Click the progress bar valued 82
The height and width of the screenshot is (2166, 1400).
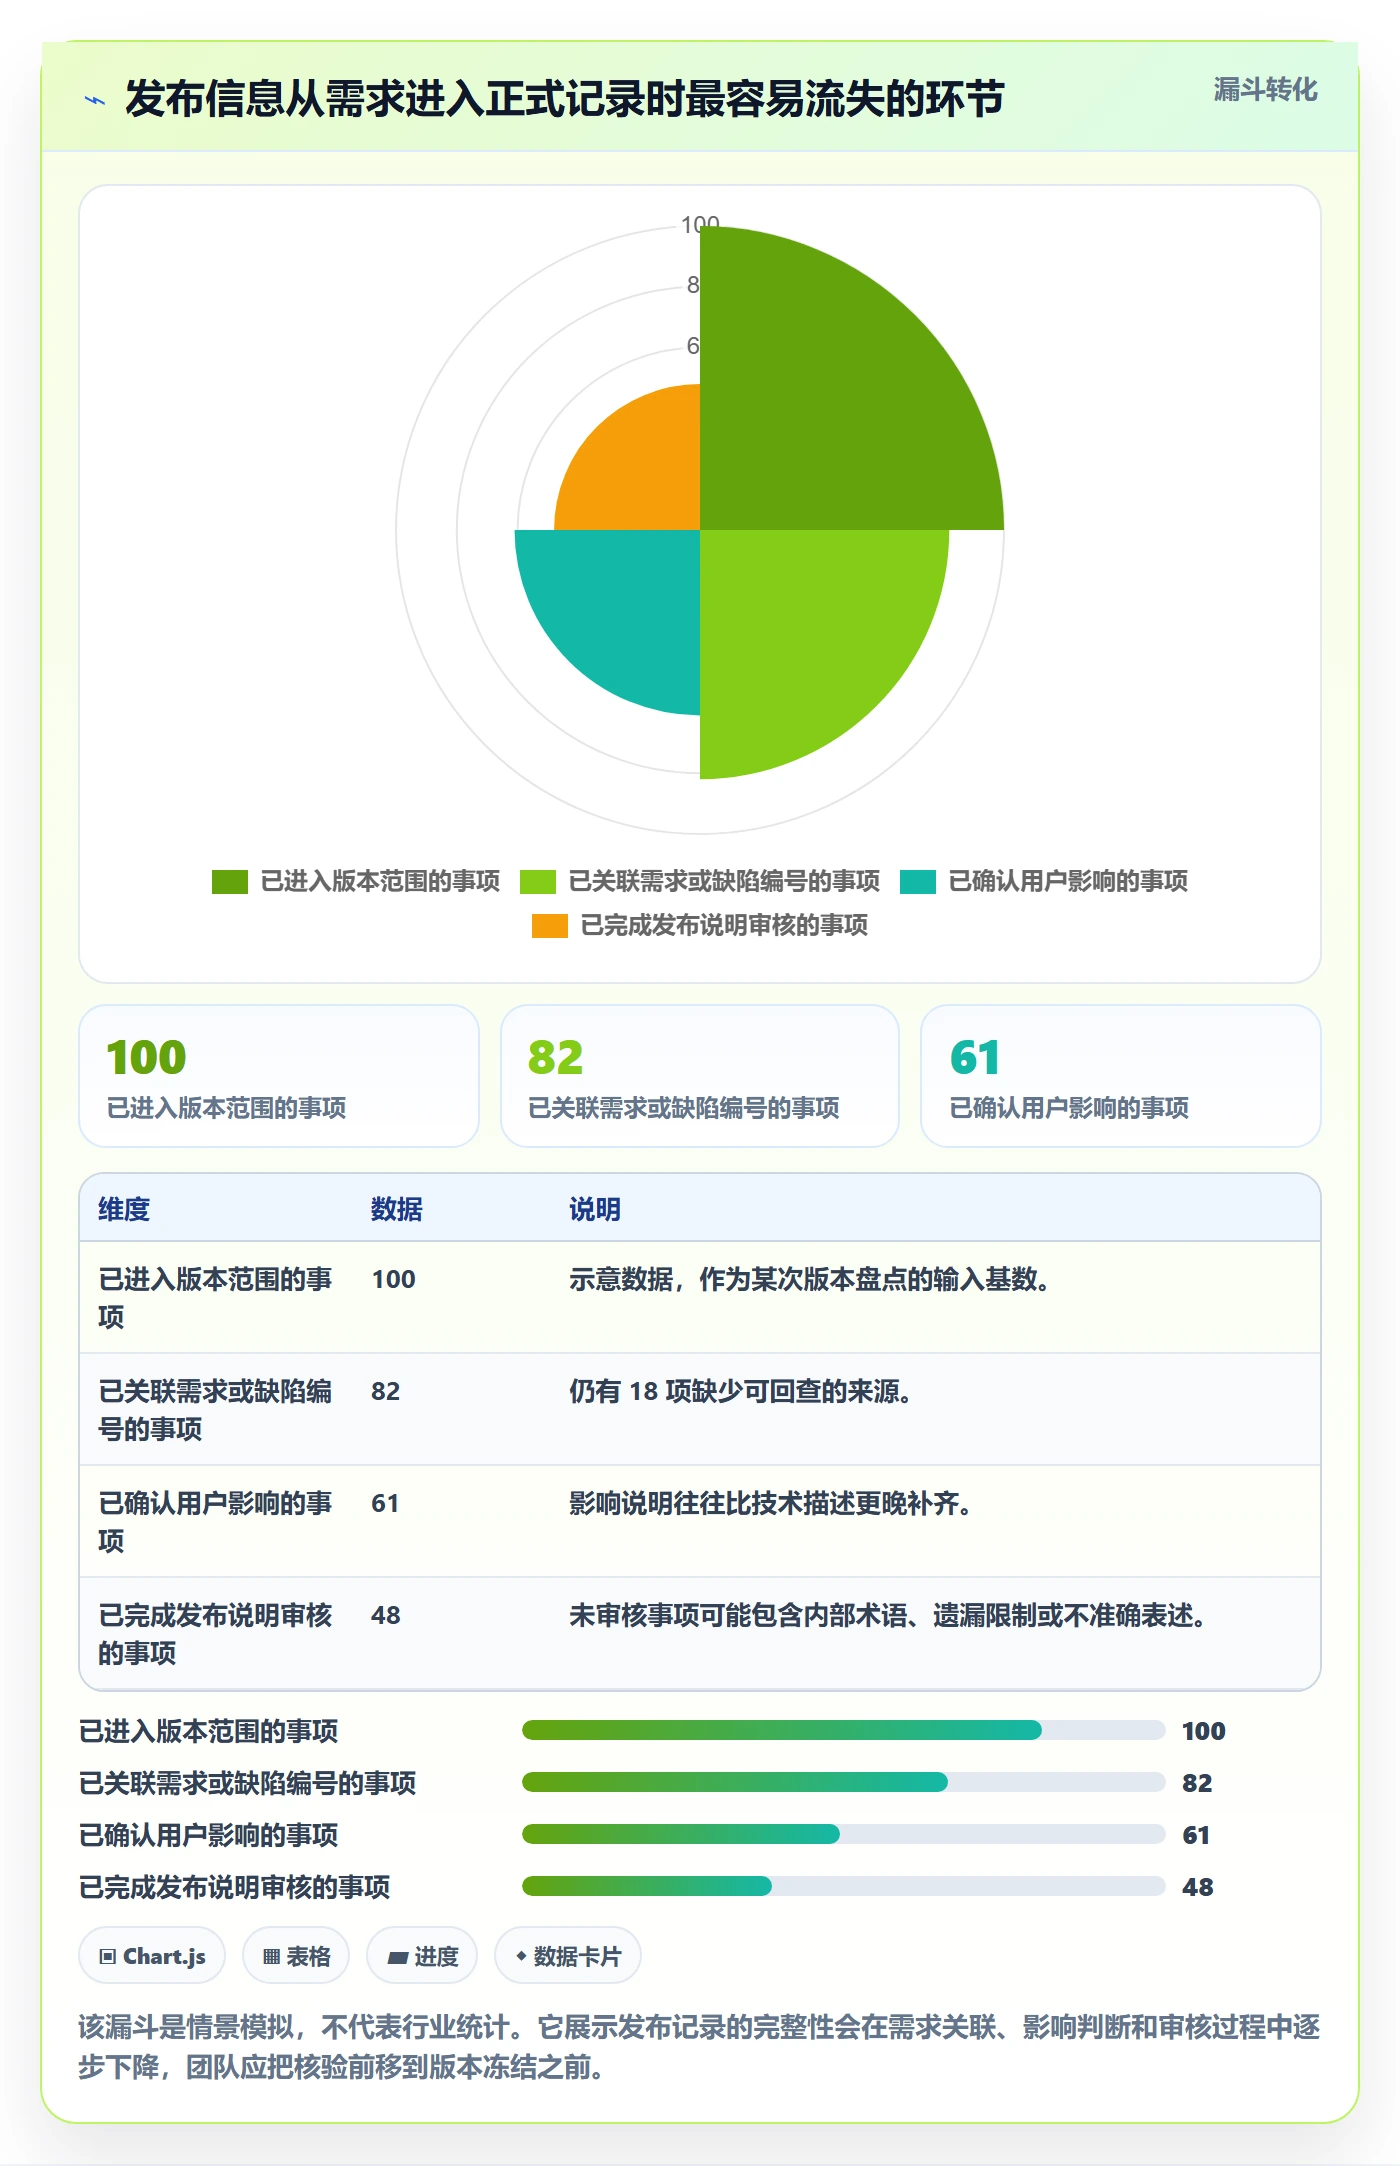[844, 1782]
